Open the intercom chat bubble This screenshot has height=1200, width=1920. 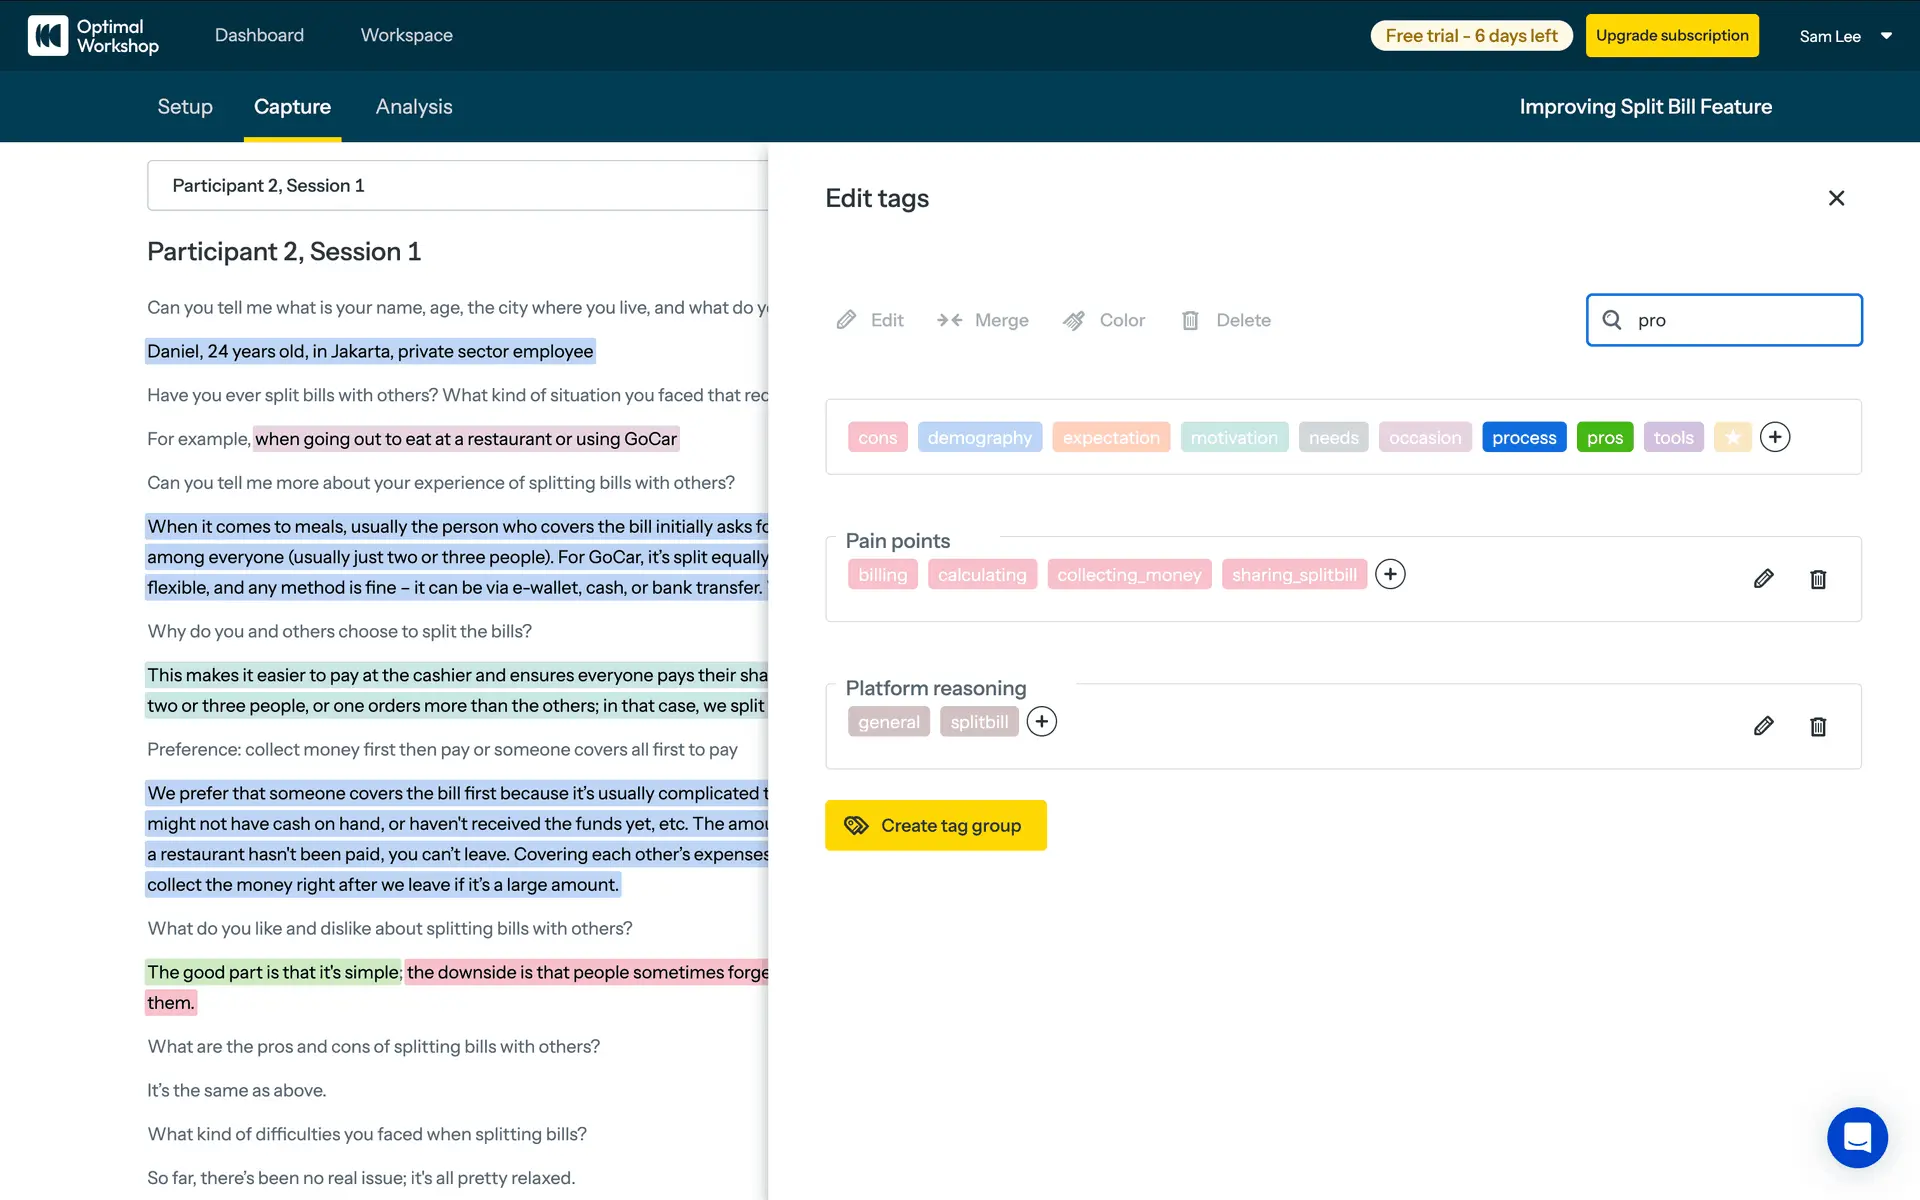(x=1857, y=1137)
